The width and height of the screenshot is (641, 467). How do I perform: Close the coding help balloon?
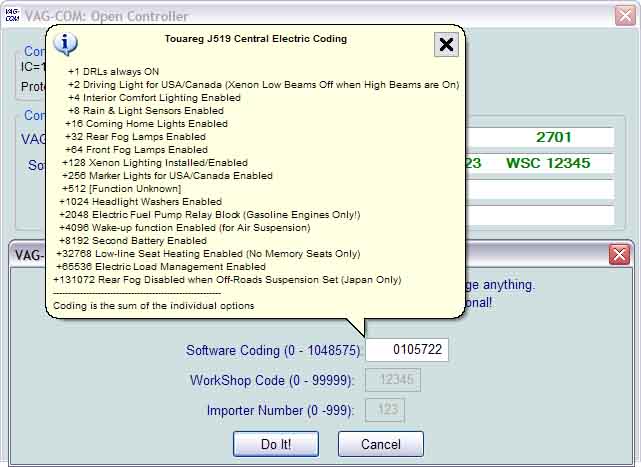[446, 45]
